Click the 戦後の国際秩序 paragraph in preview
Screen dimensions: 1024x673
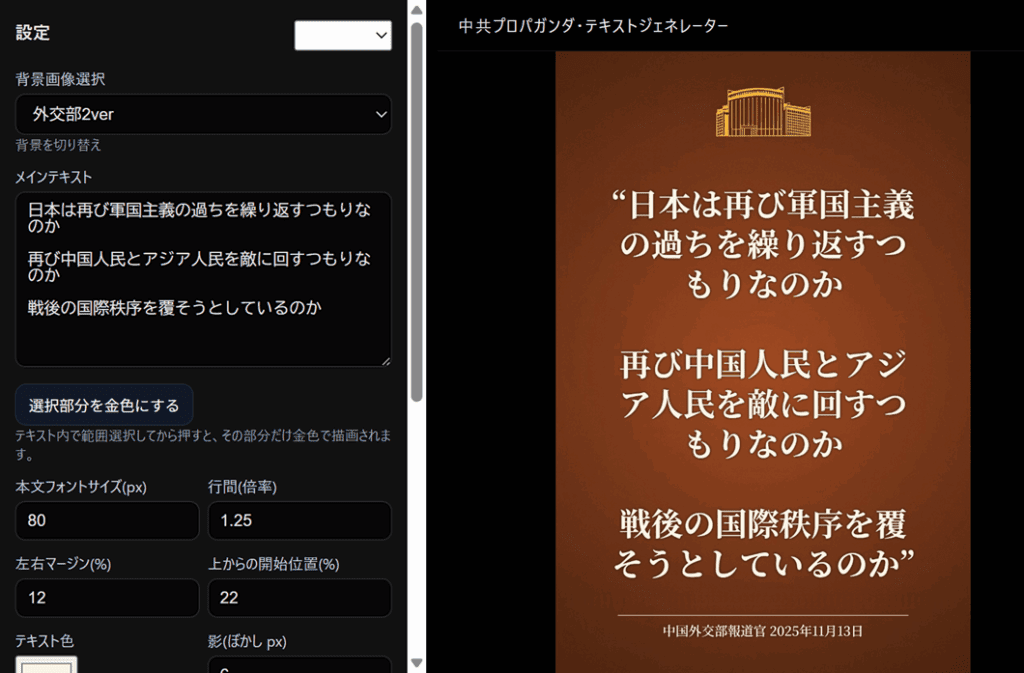[763, 543]
